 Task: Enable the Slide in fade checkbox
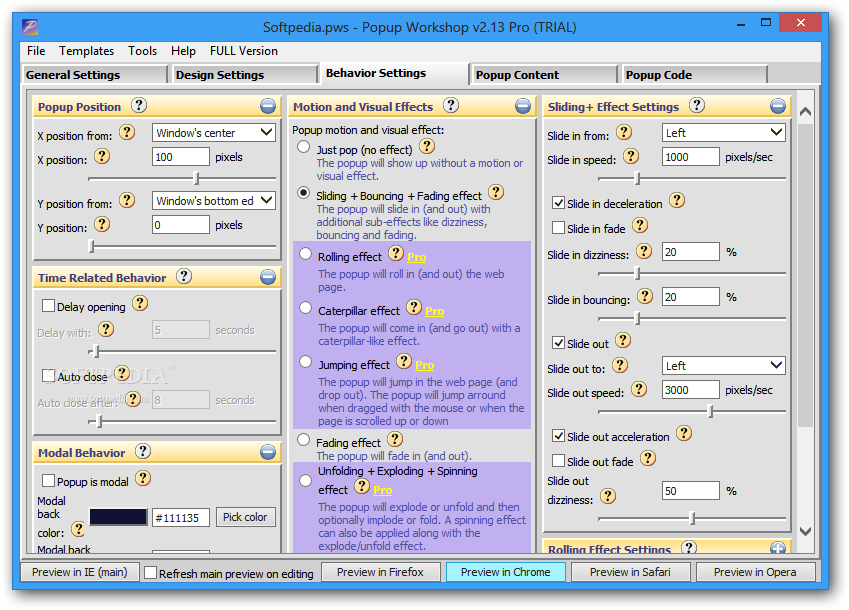coord(558,228)
